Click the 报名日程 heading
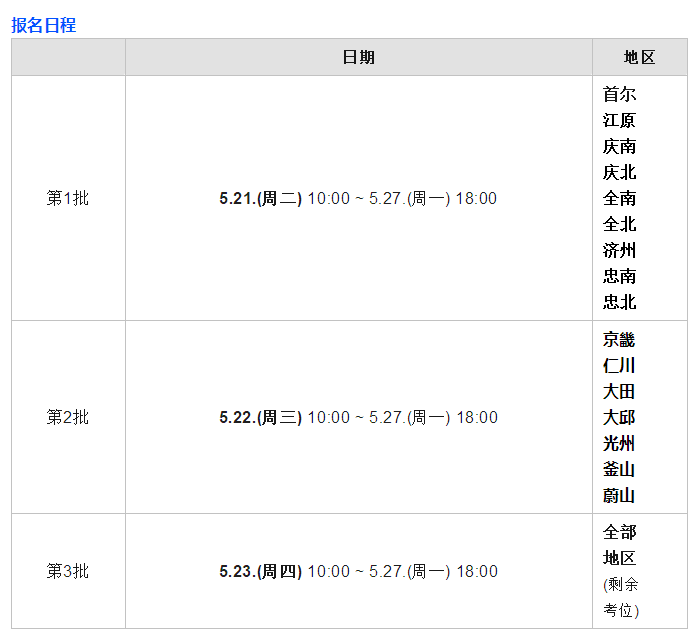This screenshot has height=640, width=699. coord(43,25)
